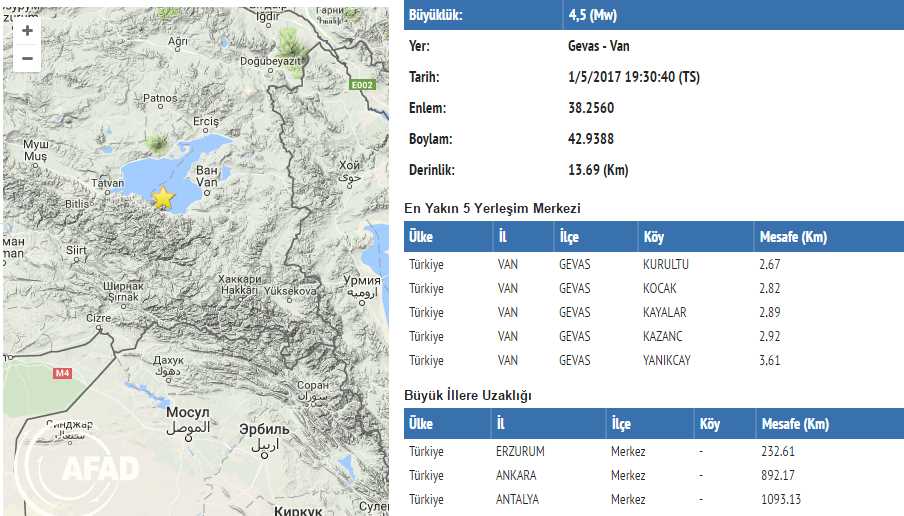
Task: Select the ERZURUM row in cities table
Action: [520, 452]
